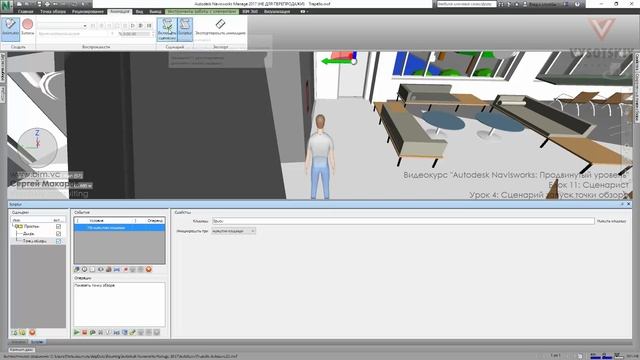Click the playback time field in the ribbon
Screen dimensions: 640x360
click(x=136, y=34)
